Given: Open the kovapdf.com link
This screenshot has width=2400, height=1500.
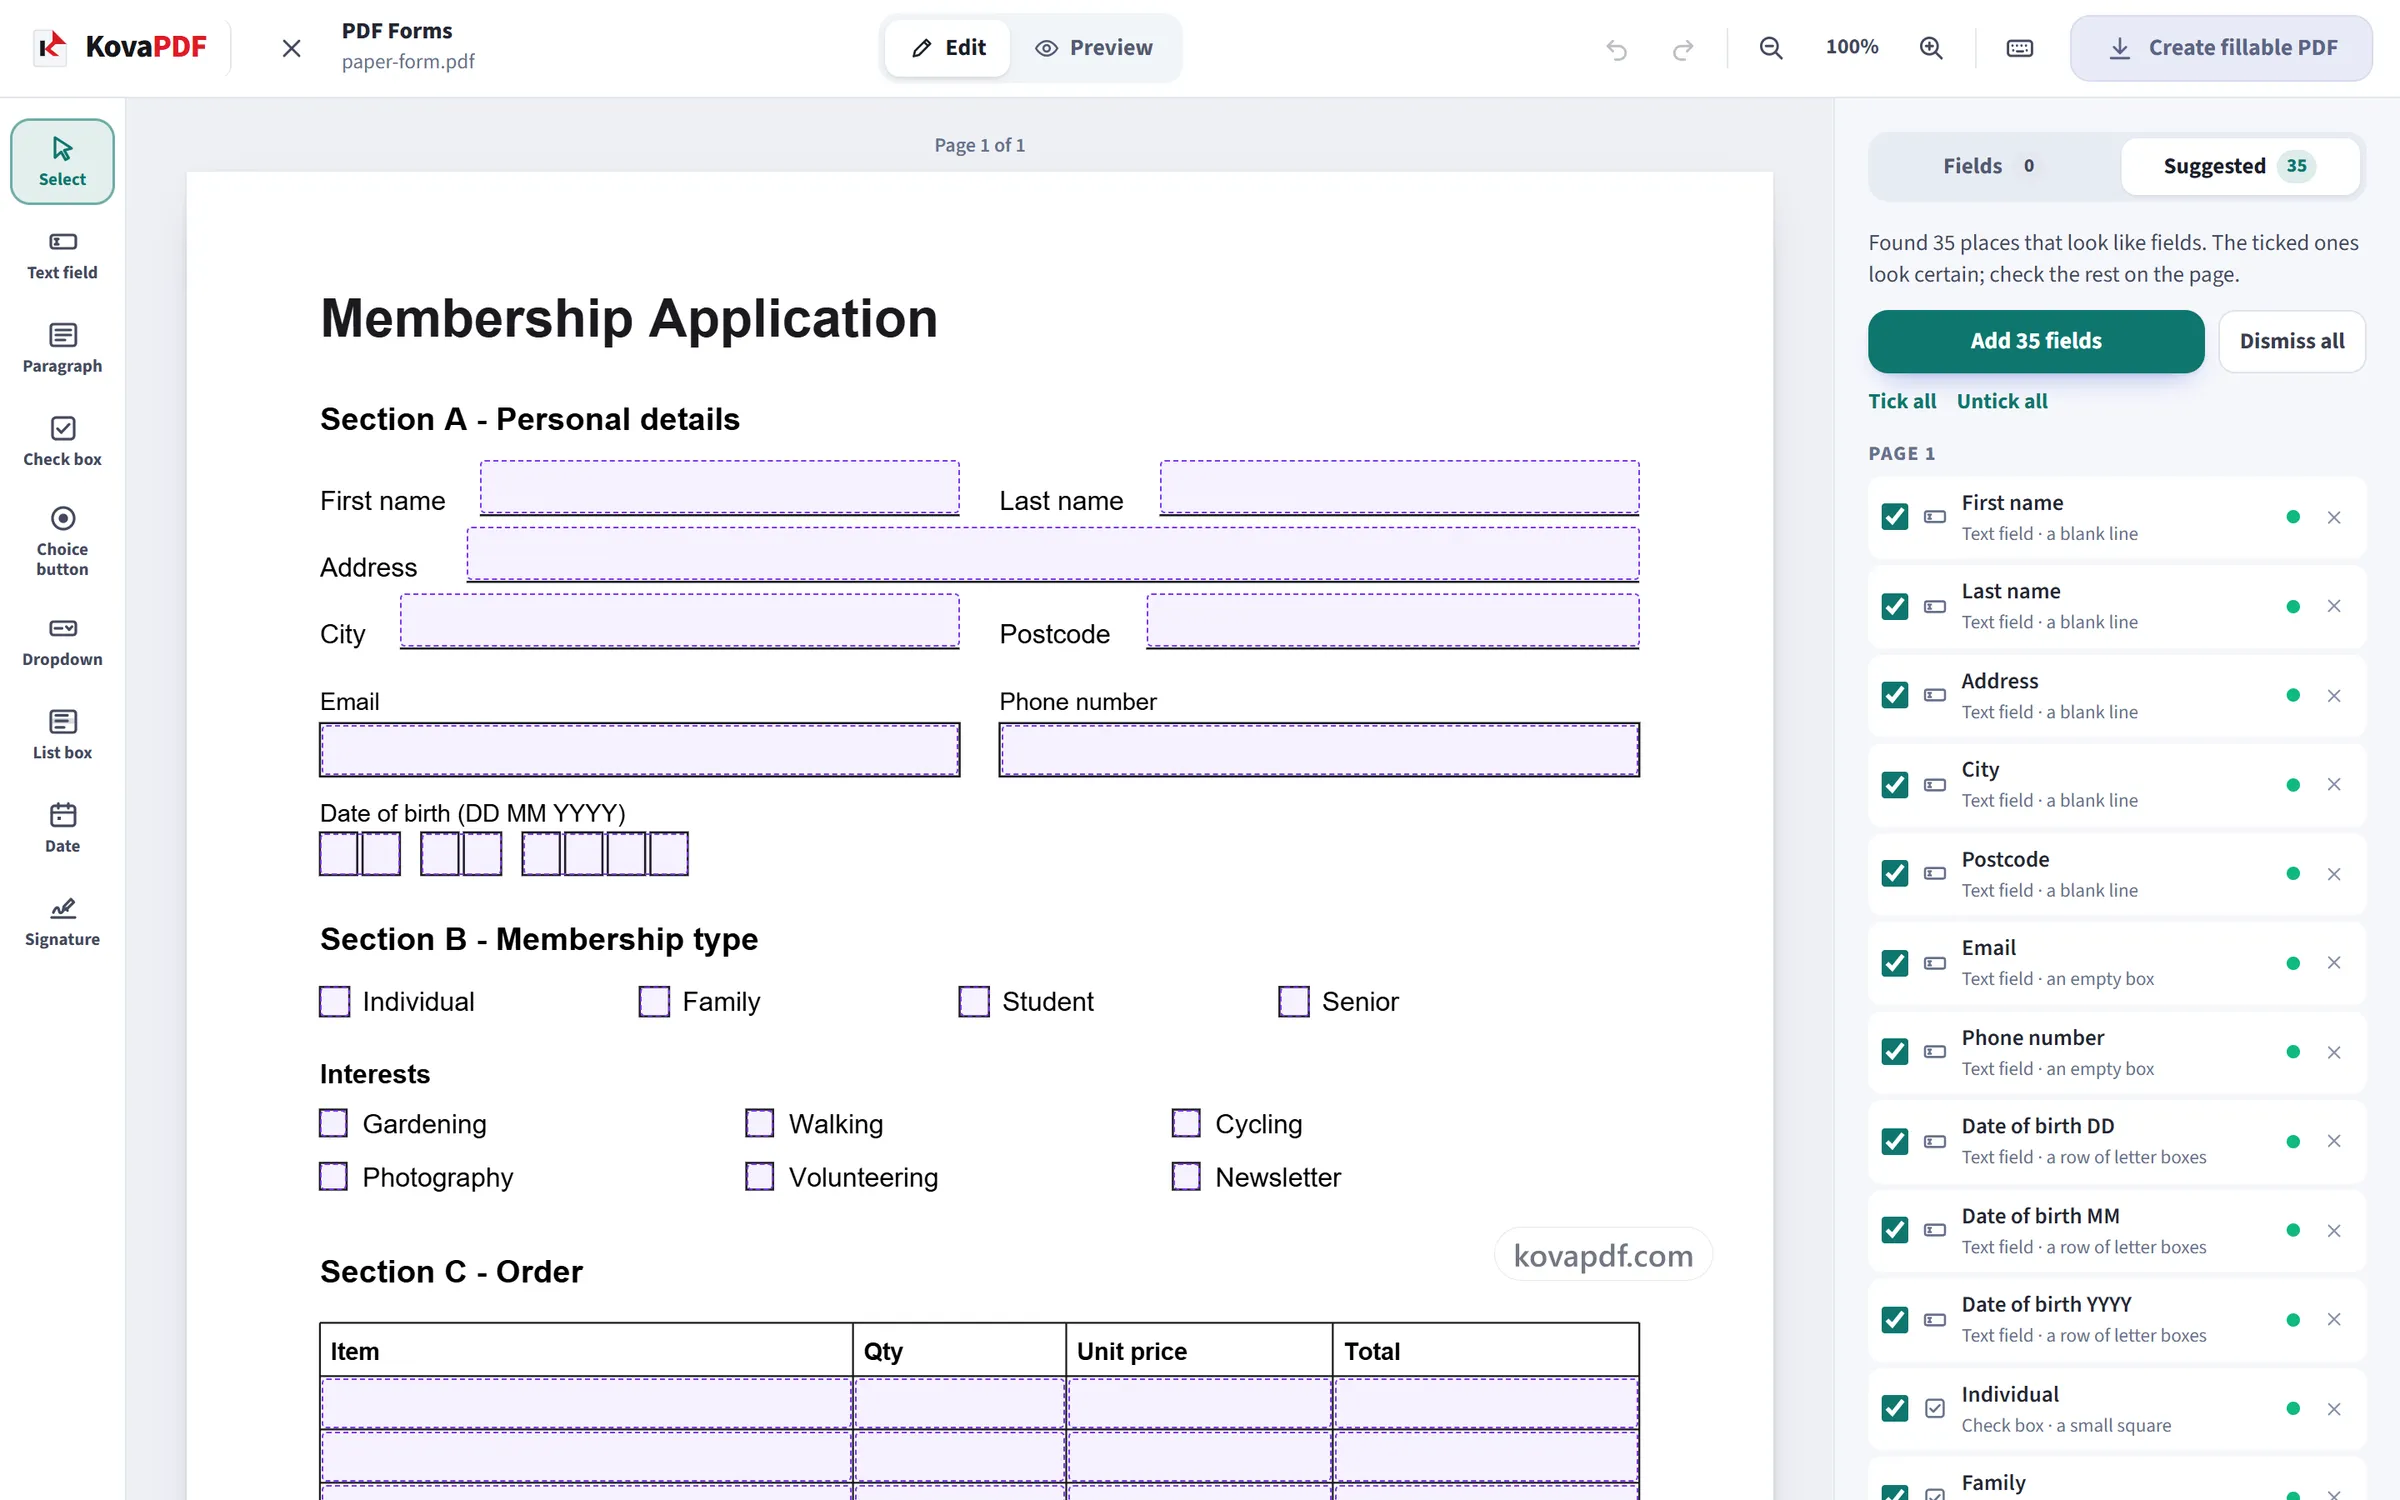Looking at the screenshot, I should point(1603,1255).
